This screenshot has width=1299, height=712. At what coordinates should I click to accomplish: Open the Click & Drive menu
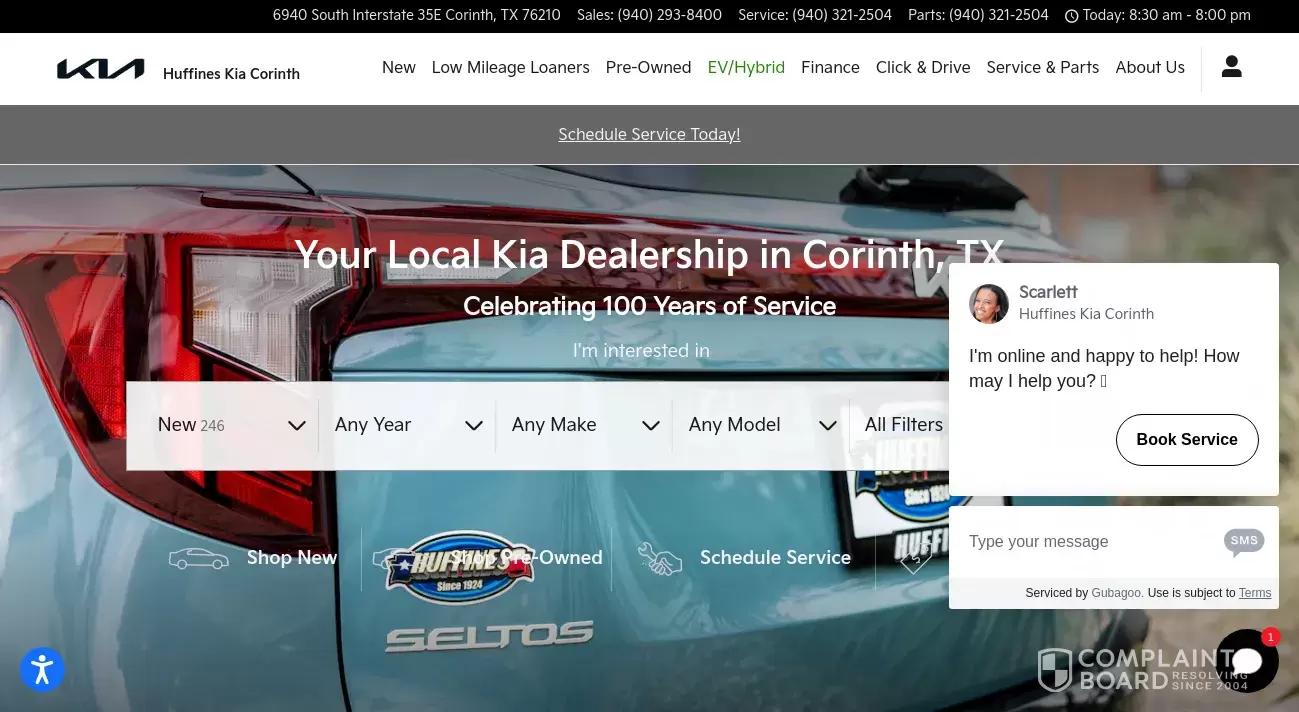click(x=923, y=68)
